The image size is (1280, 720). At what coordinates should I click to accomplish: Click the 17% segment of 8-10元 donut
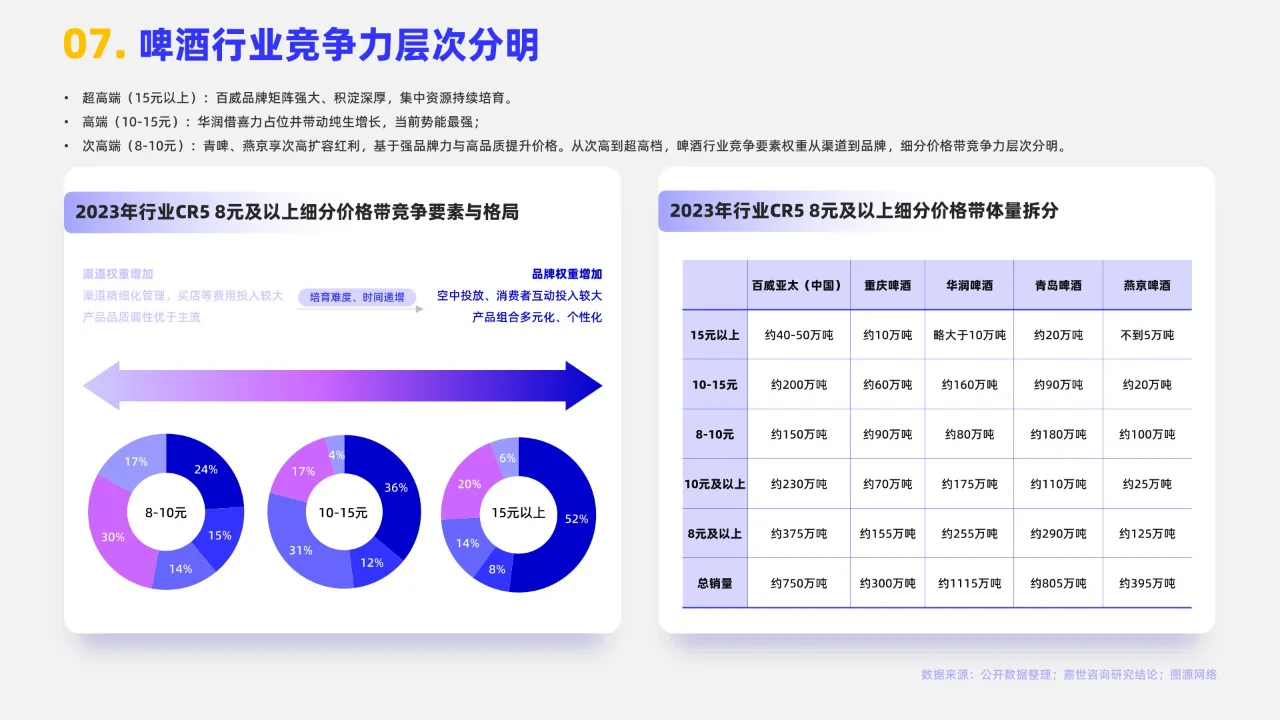tap(136, 462)
